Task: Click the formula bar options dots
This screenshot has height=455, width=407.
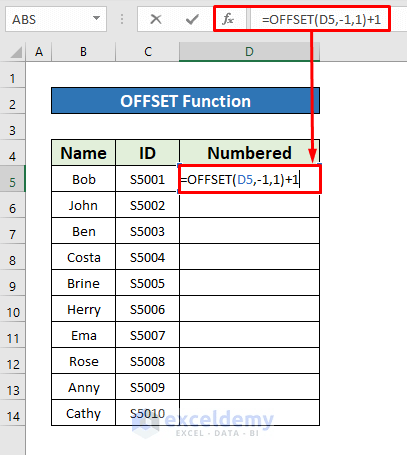Action: (122, 19)
